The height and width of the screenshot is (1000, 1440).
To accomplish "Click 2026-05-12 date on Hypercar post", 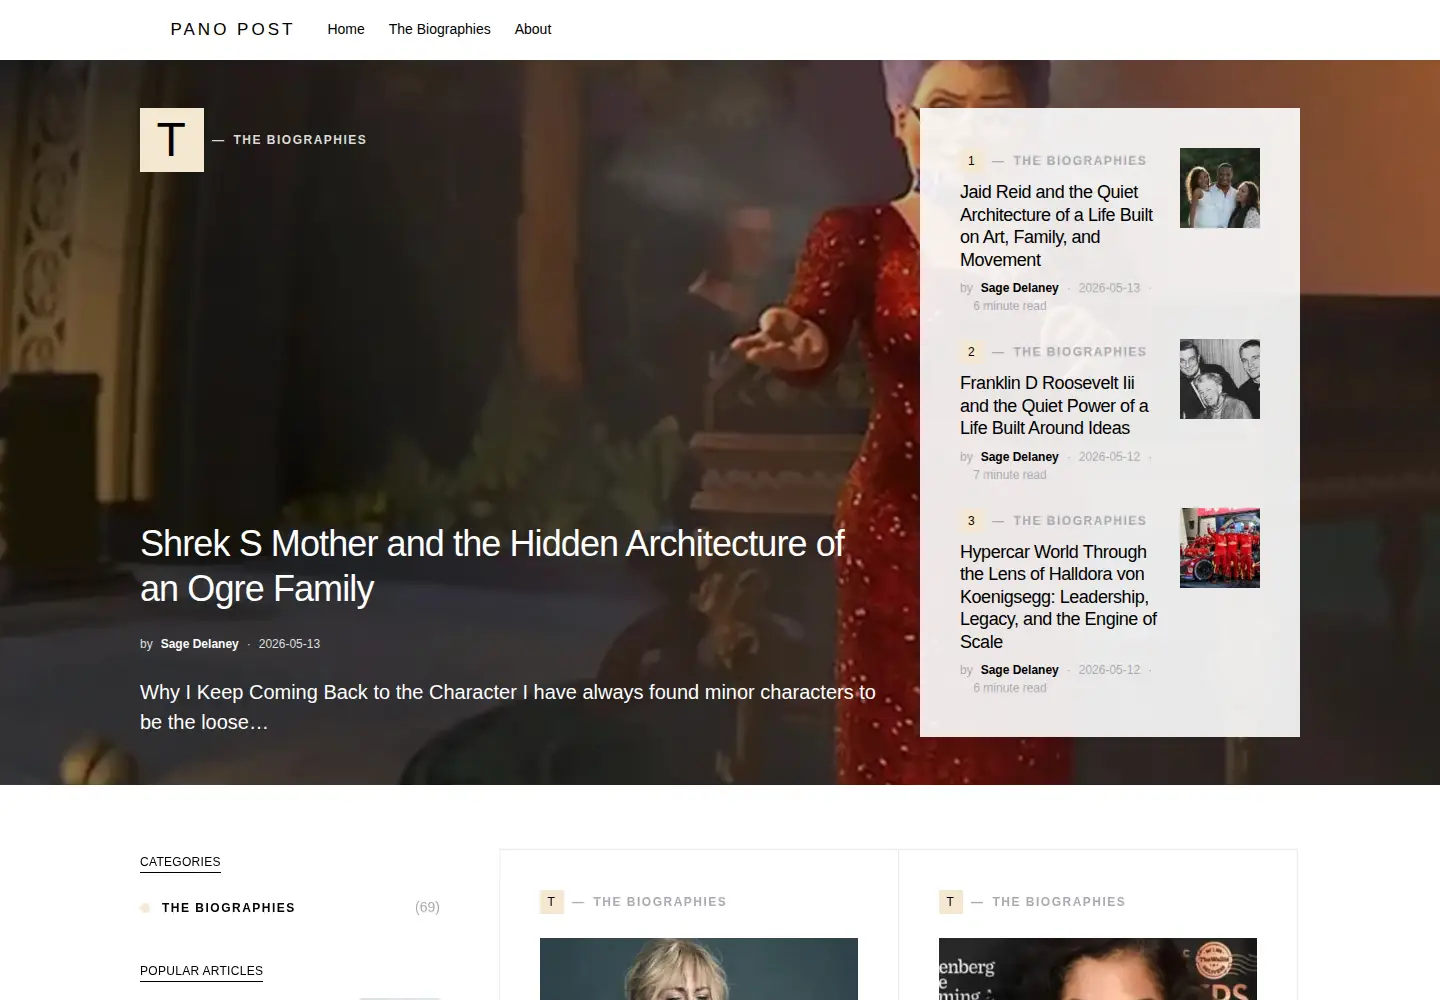I will point(1109,670).
